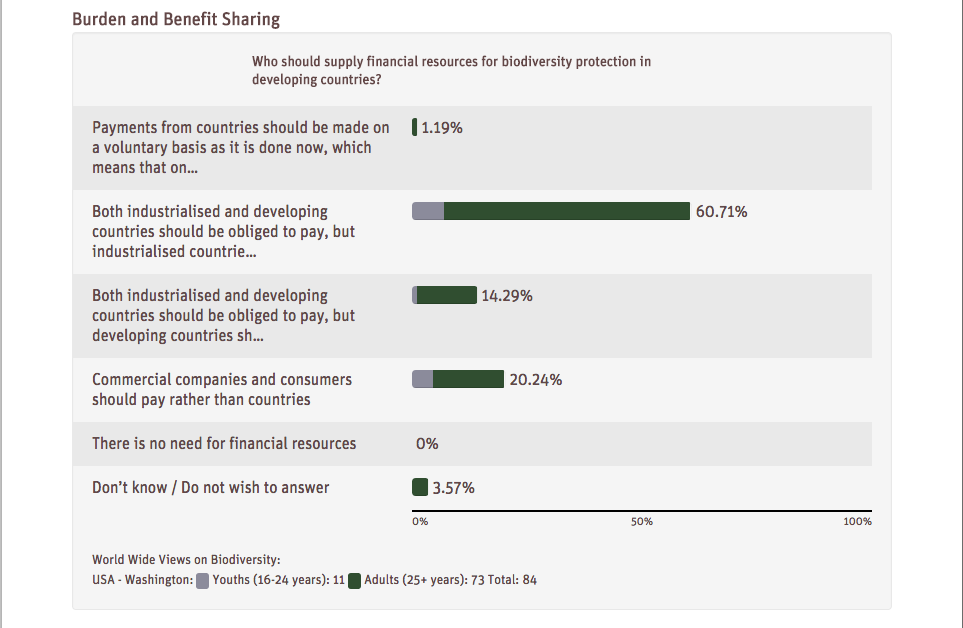963x628 pixels.
Task: Click the 'Burden and Benefit Sharing' heading
Action: click(x=176, y=19)
